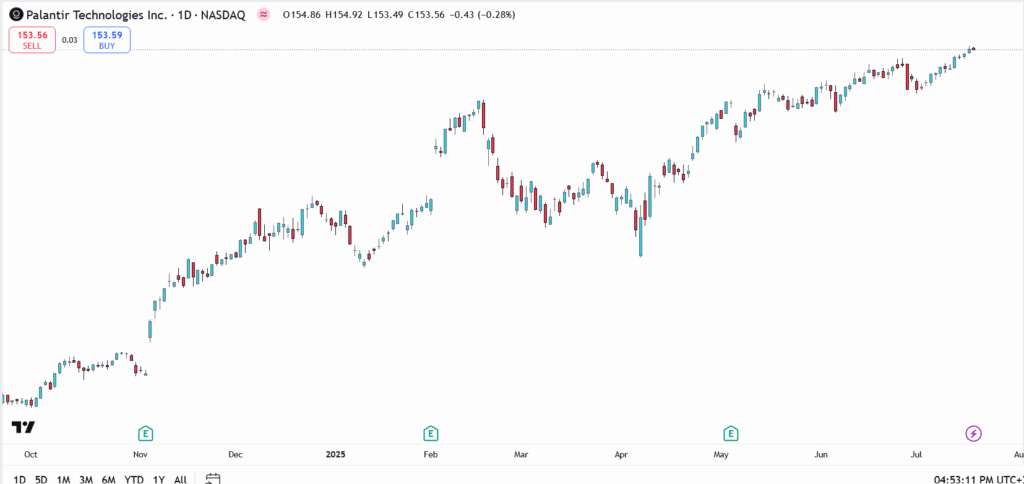Open the date range calendar icon

(213, 479)
